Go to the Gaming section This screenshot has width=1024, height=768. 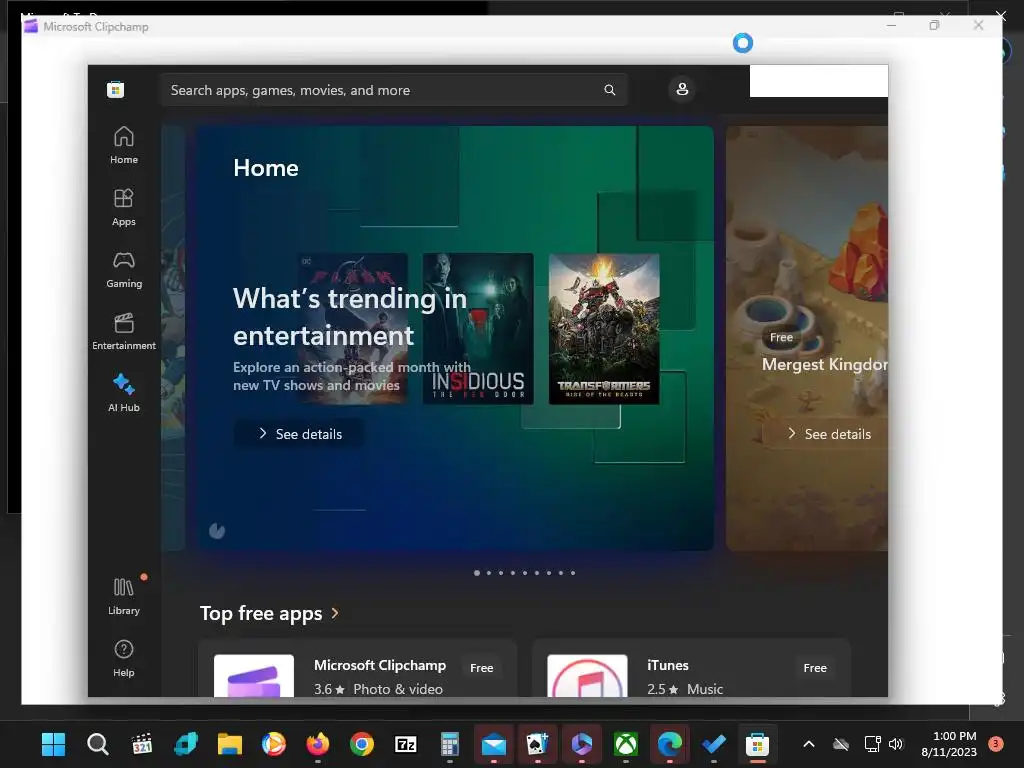[x=123, y=269]
